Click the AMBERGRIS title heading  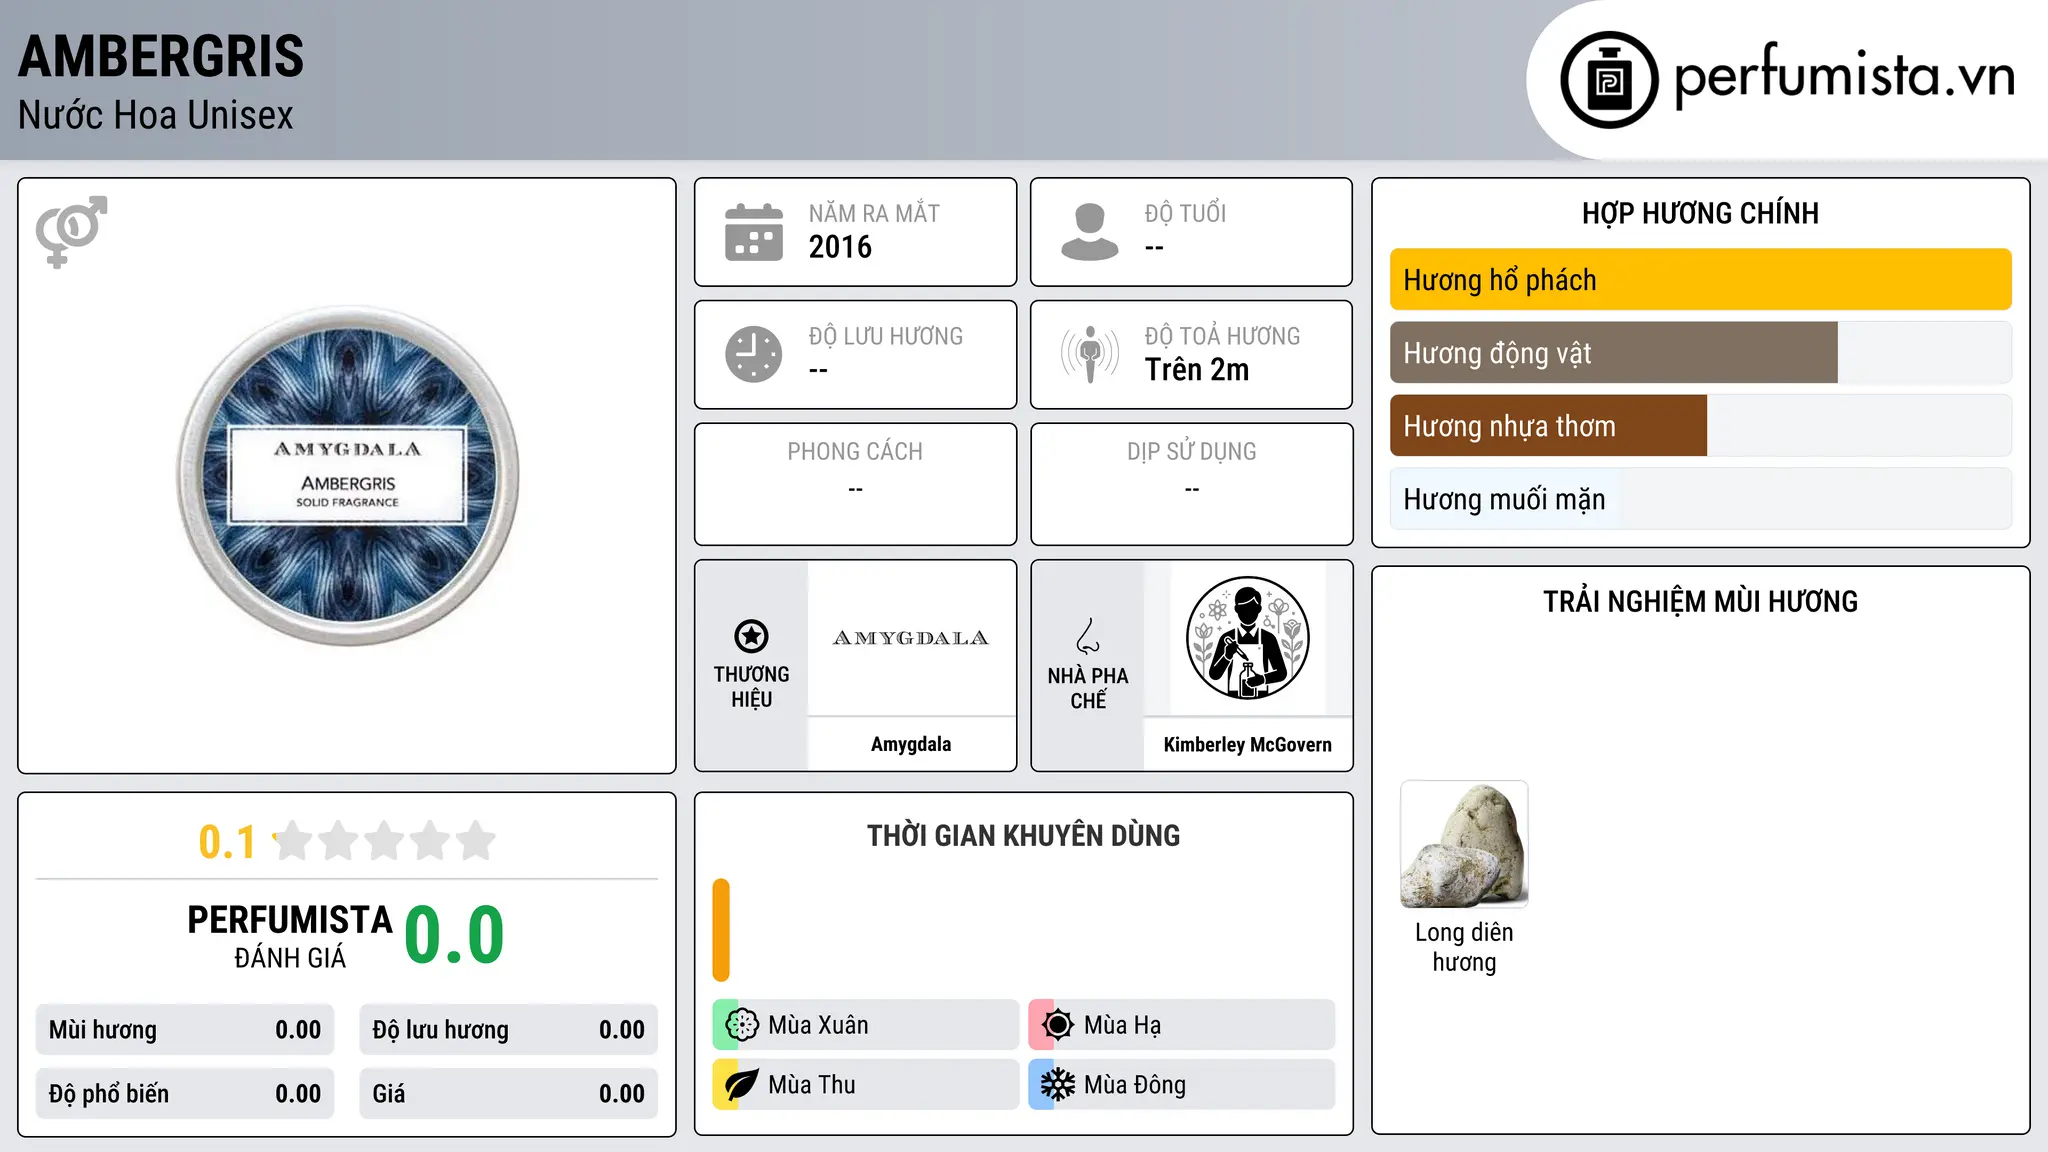pos(161,56)
